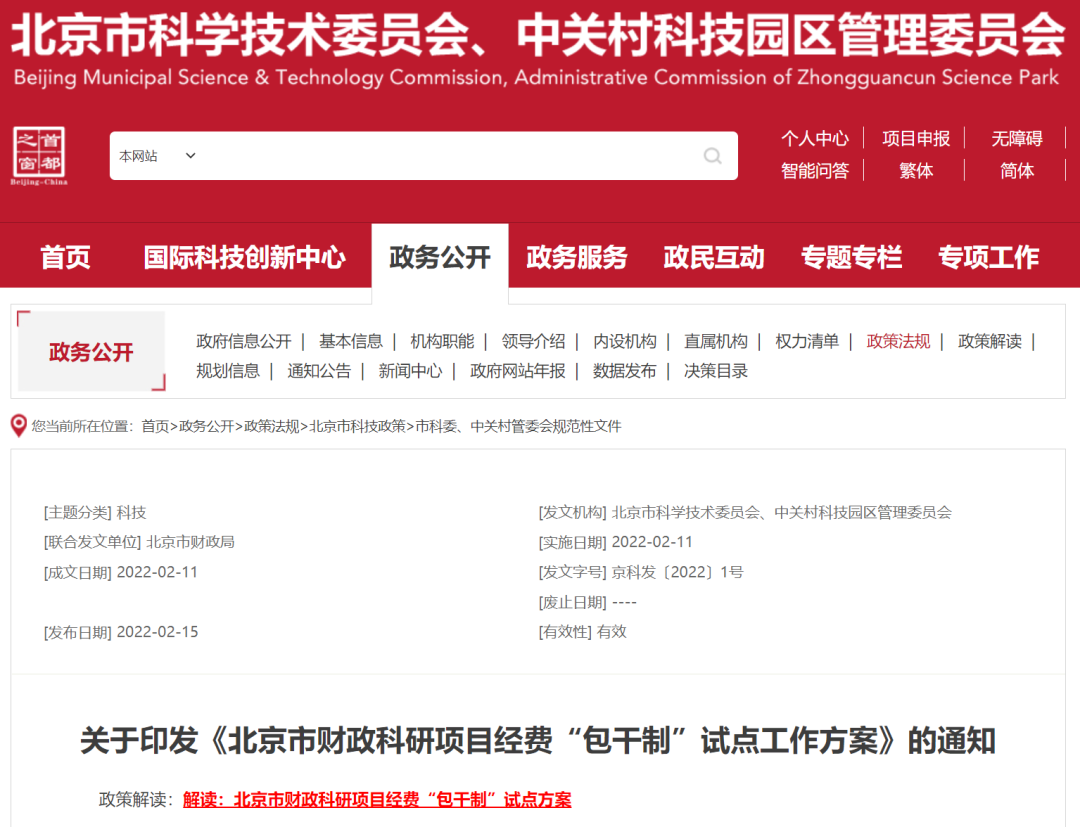Click the search magnifier icon
Viewport: 1080px width, 827px height.
pos(712,156)
